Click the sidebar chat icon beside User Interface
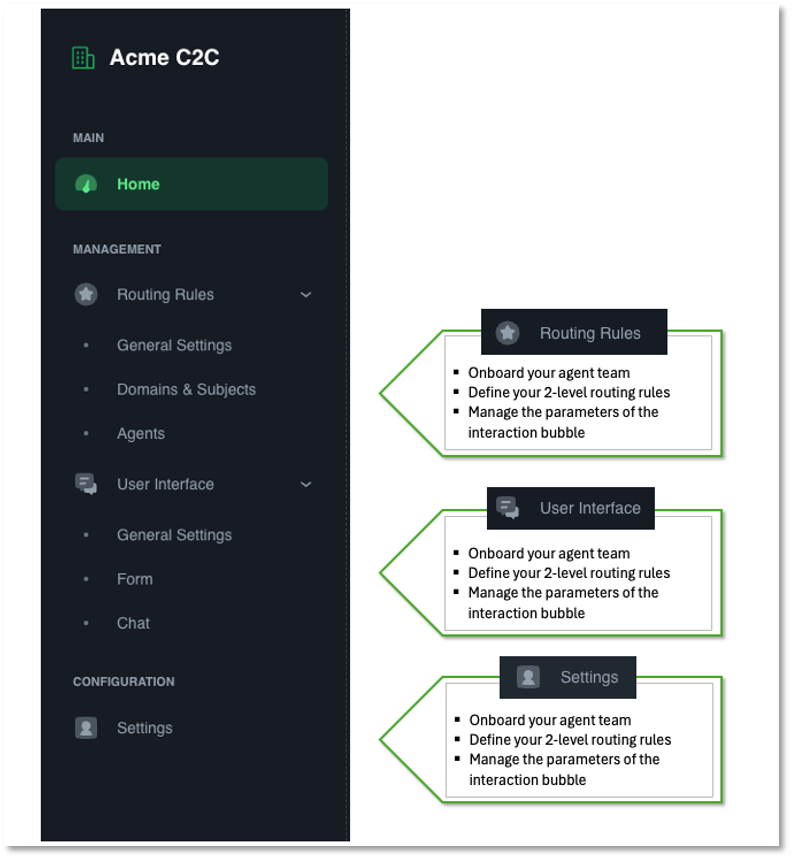 click(x=86, y=485)
